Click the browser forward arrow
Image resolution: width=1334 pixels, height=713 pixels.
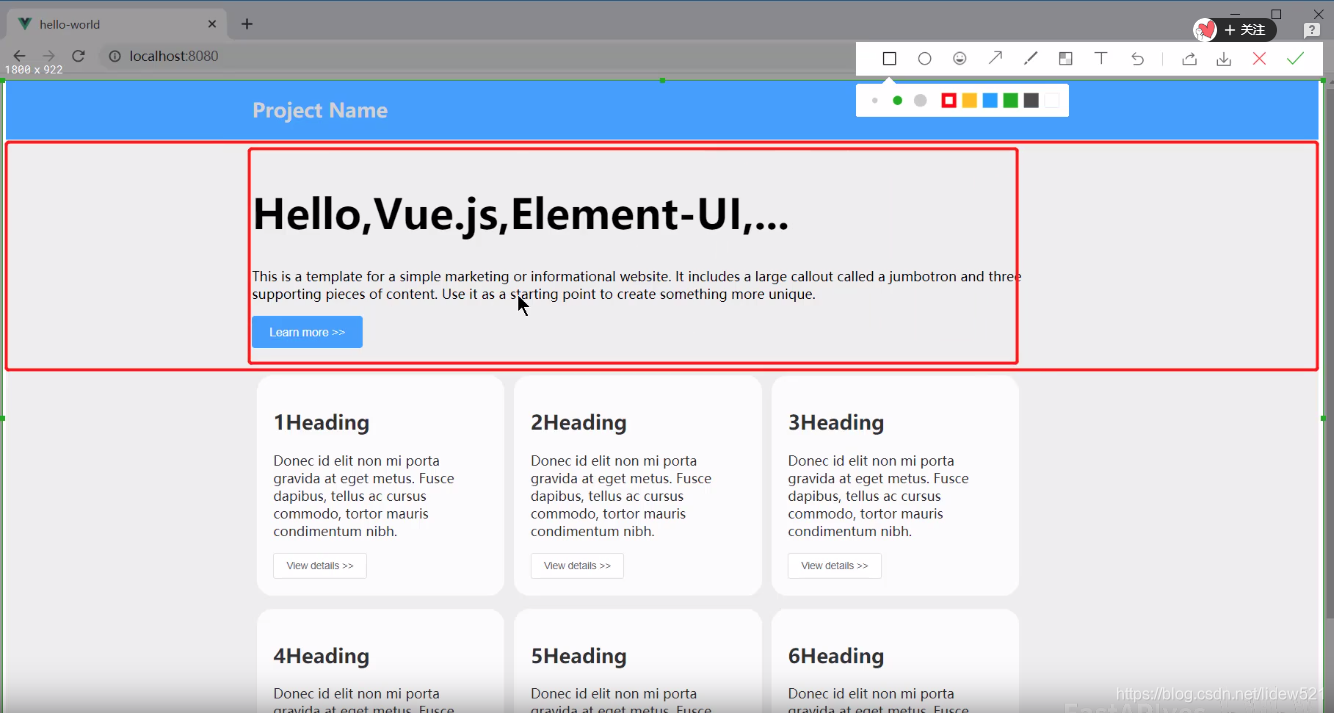point(48,56)
